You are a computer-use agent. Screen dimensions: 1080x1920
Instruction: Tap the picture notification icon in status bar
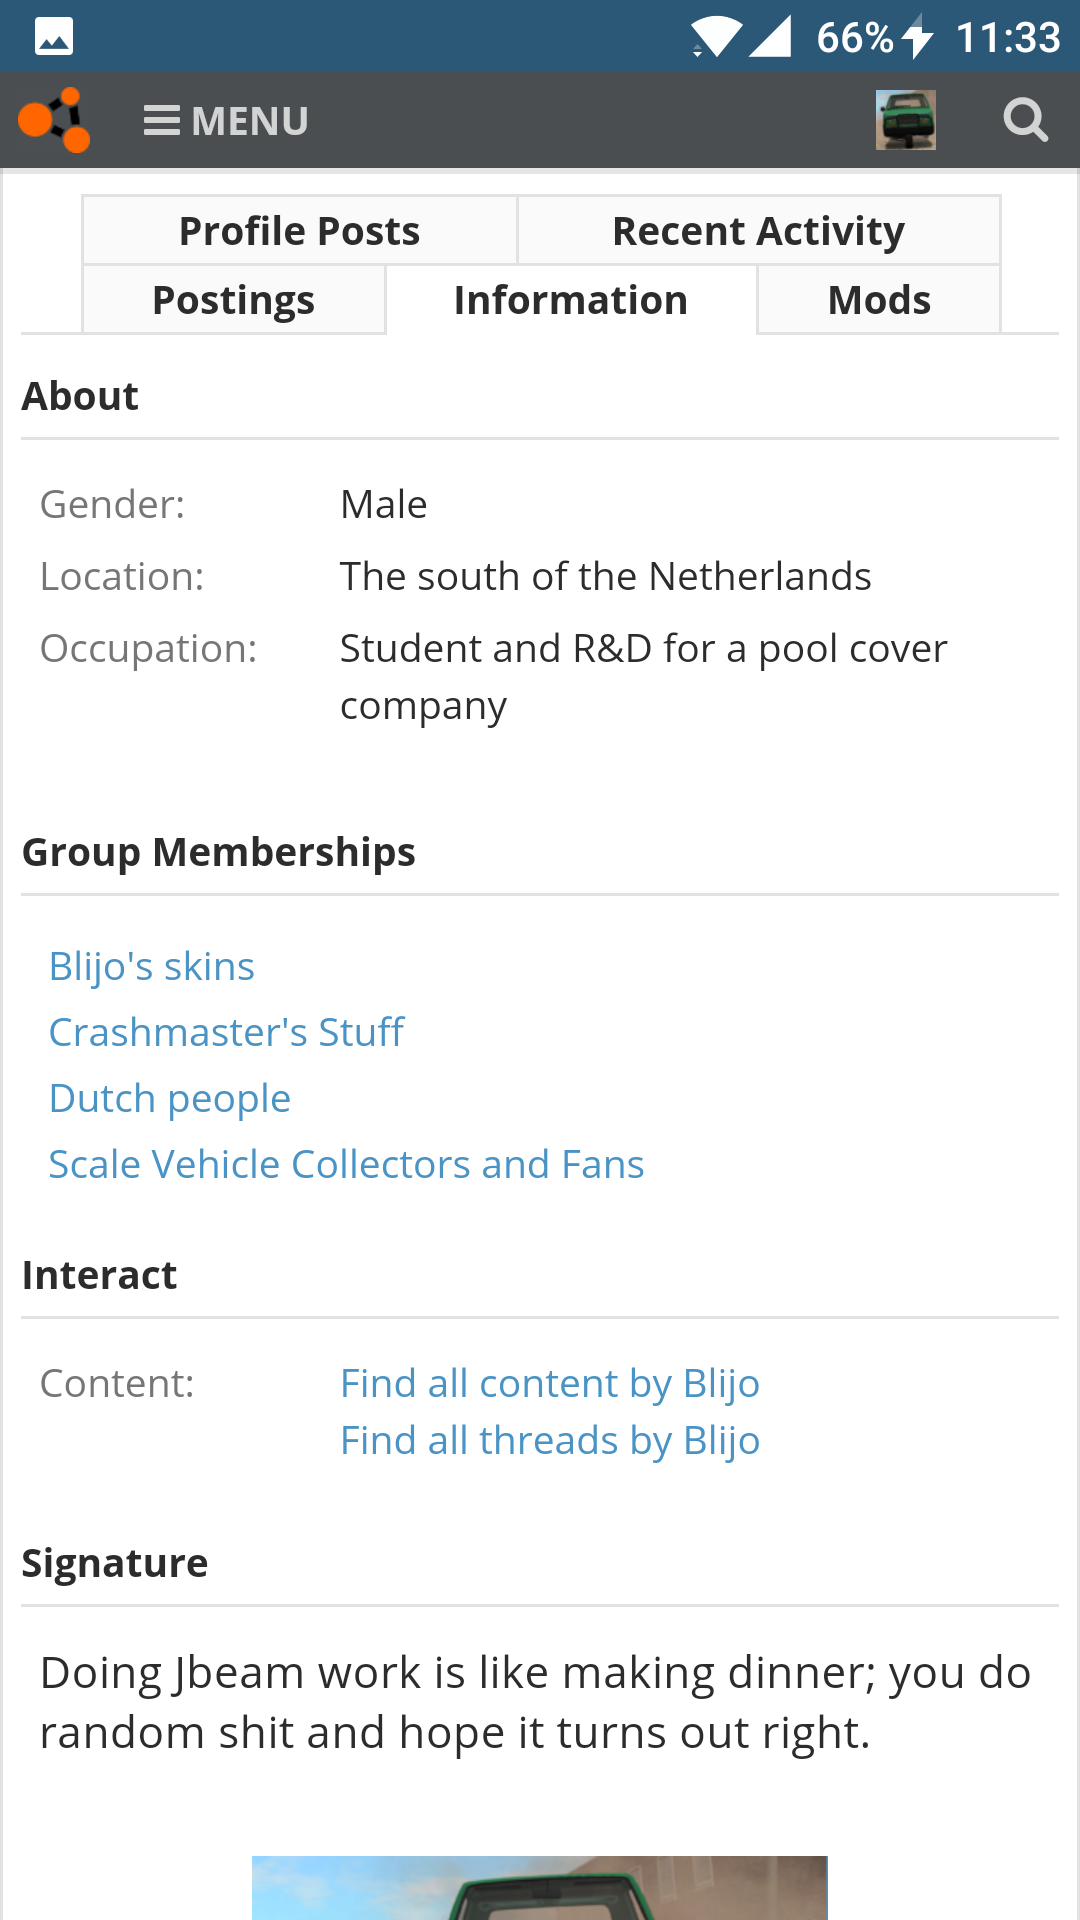click(54, 37)
